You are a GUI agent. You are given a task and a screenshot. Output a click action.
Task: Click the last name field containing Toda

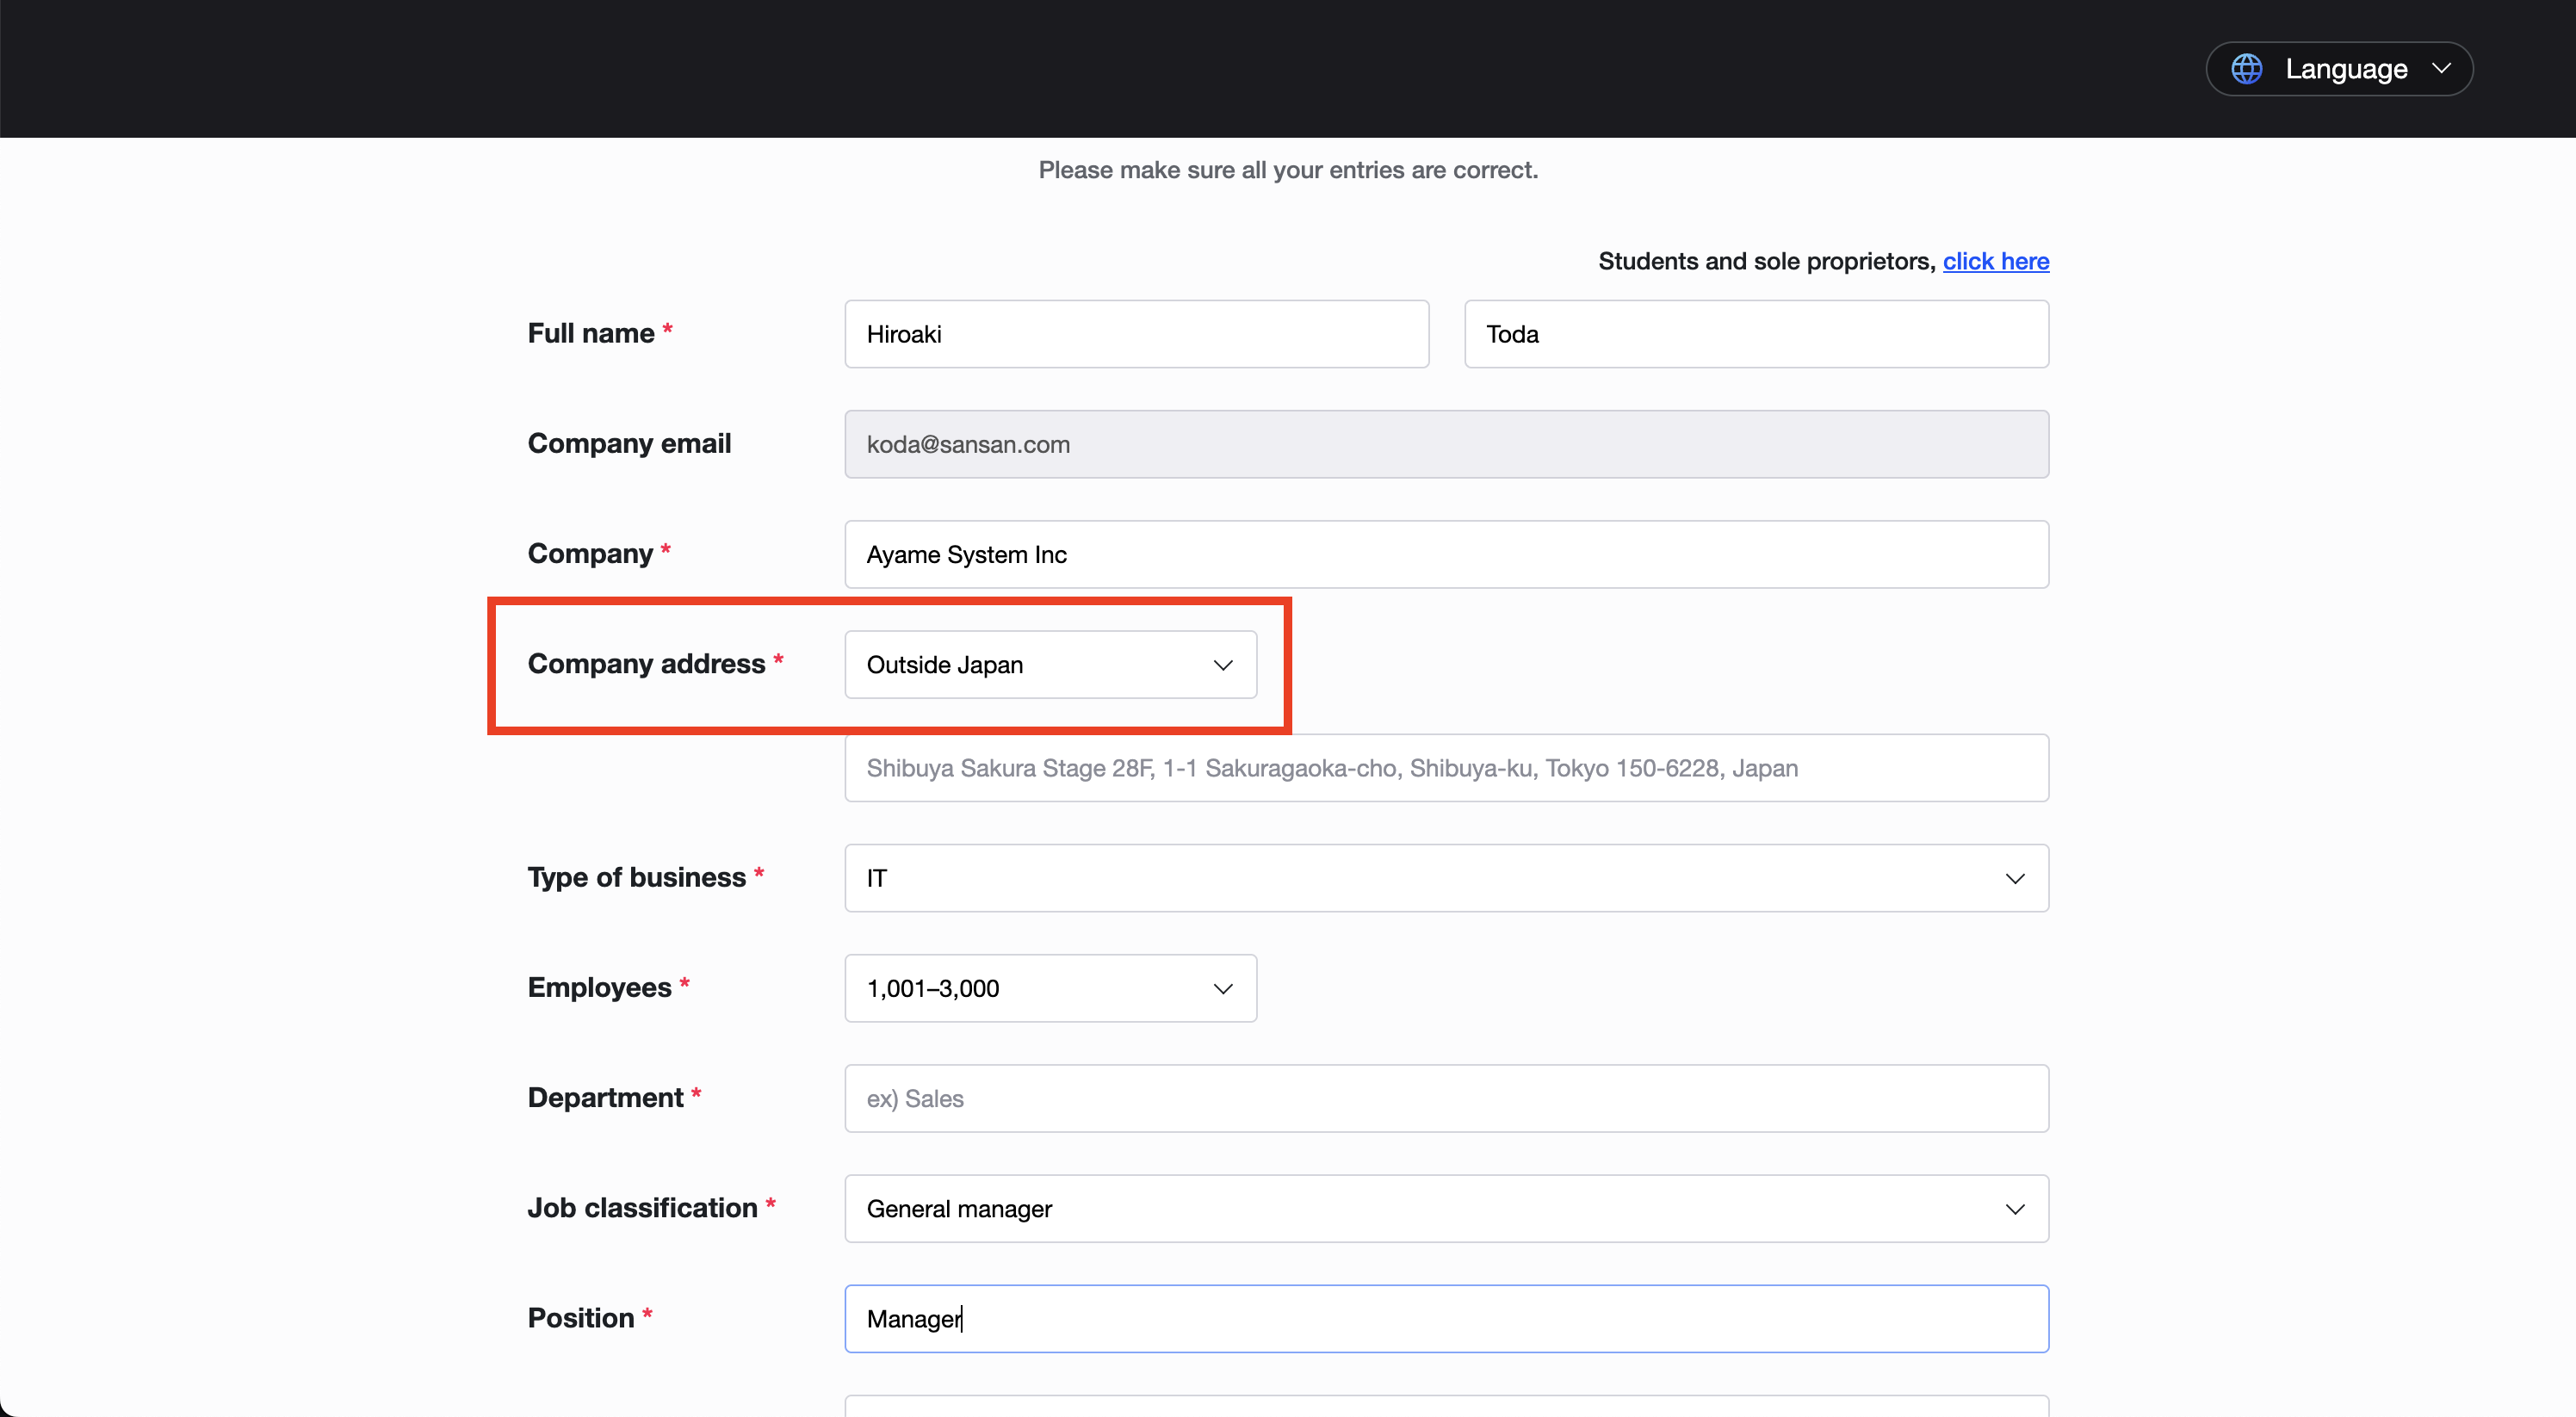1755,334
